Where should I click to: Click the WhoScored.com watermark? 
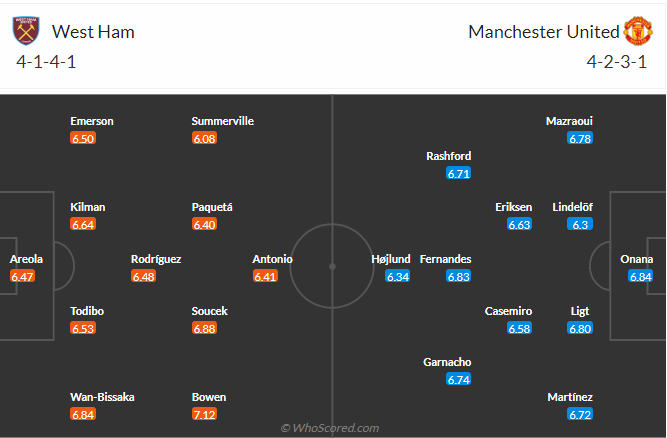point(330,428)
